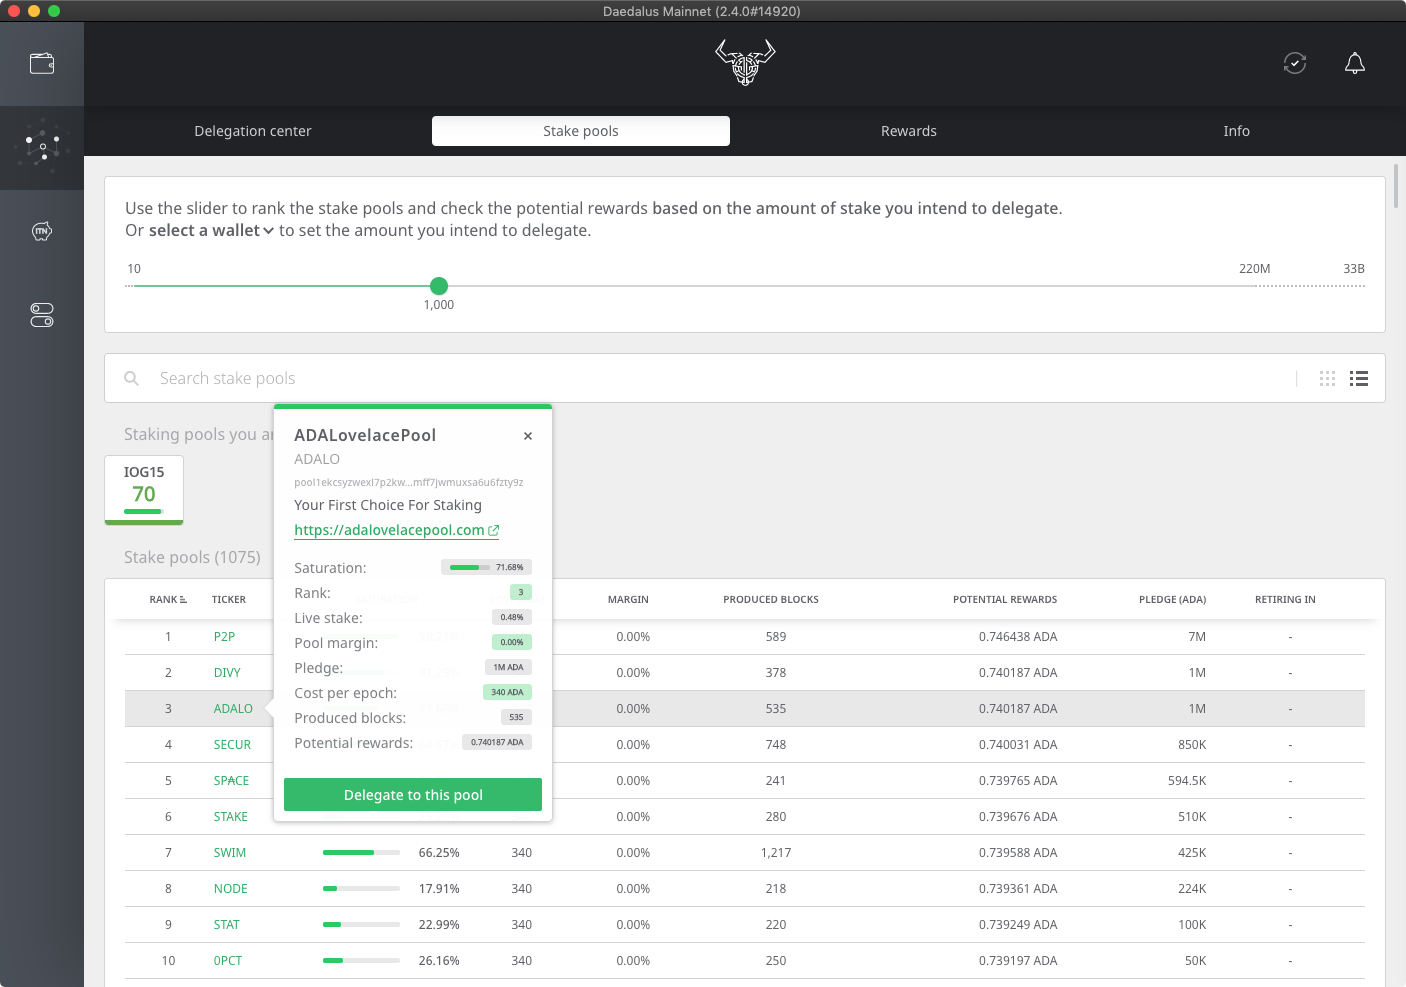Switch to the Delegation center tab
This screenshot has height=987, width=1406.
point(253,131)
